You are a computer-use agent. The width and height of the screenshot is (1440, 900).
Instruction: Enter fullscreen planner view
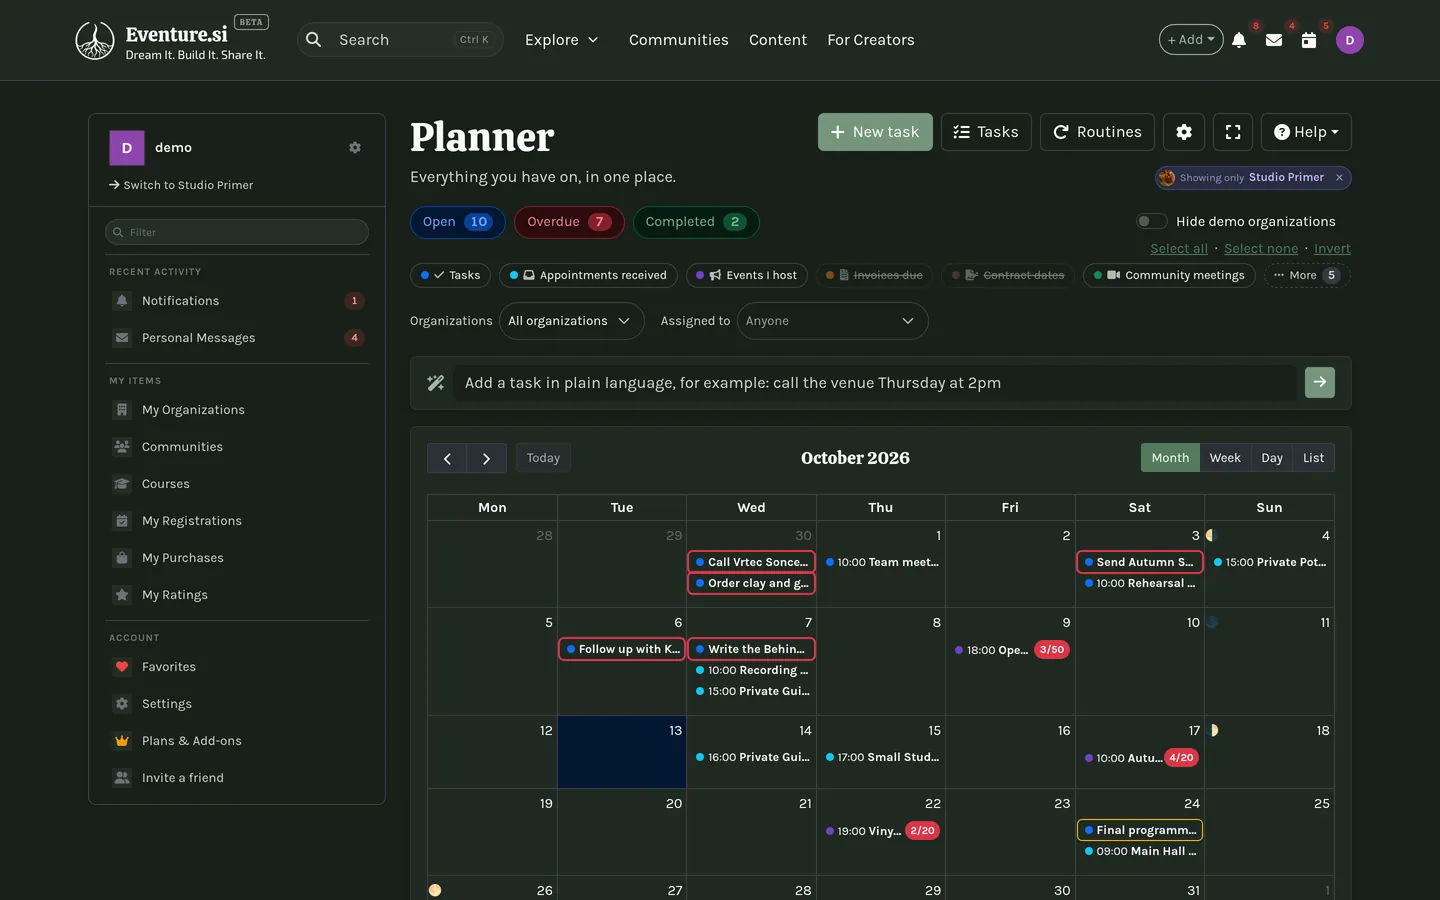pyautogui.click(x=1233, y=132)
